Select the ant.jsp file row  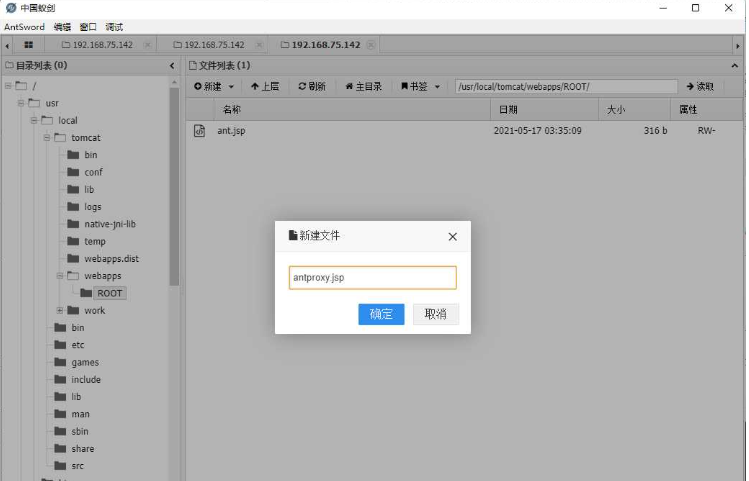pyautogui.click(x=464, y=130)
